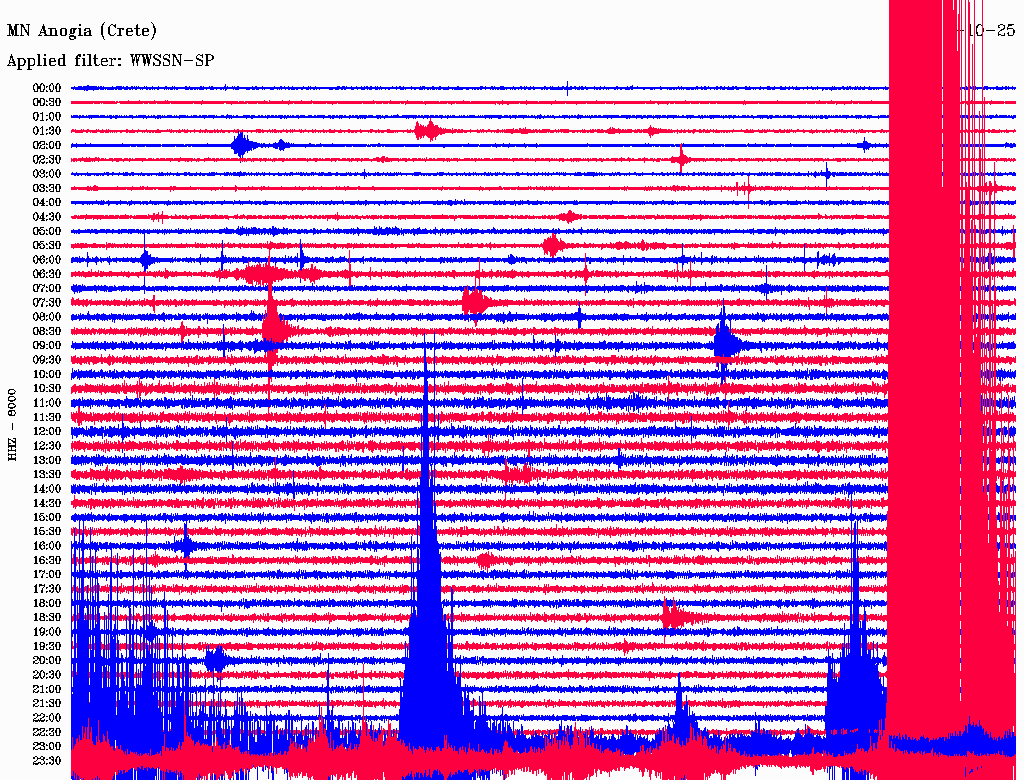Select the 20:30 time label
This screenshot has height=780, width=1024.
[x=47, y=675]
